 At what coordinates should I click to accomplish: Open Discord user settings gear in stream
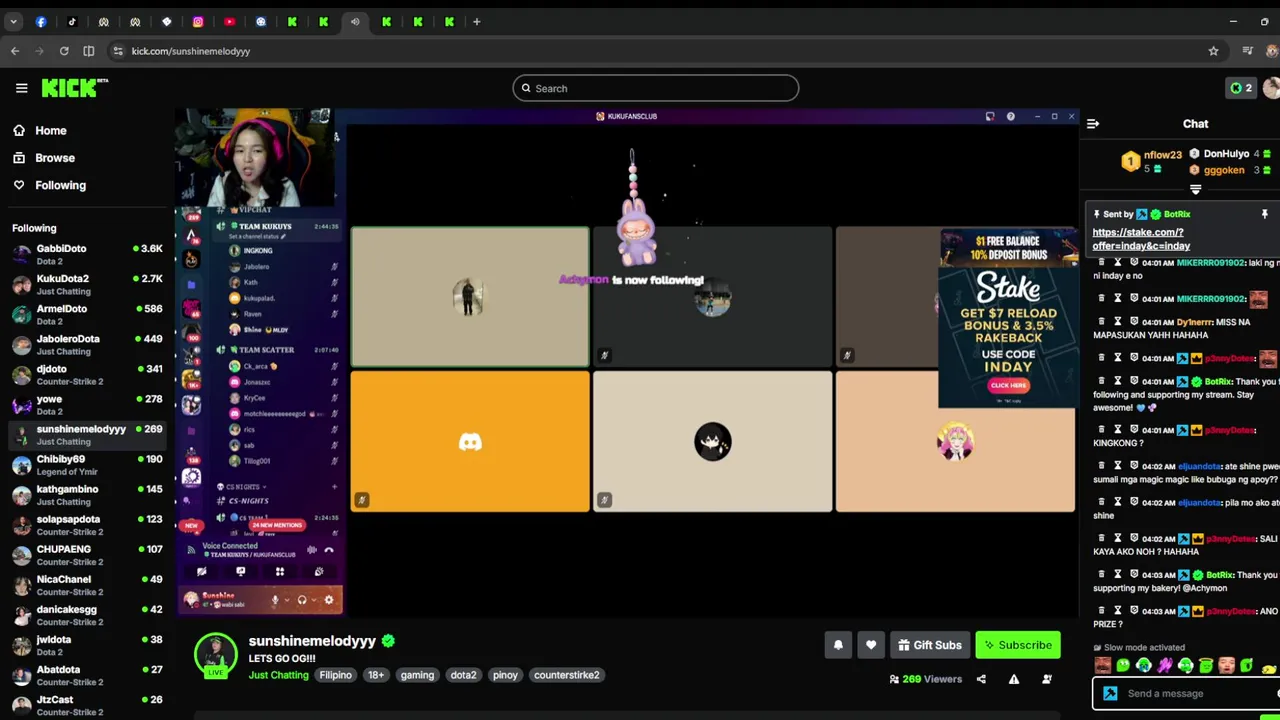pyautogui.click(x=328, y=600)
